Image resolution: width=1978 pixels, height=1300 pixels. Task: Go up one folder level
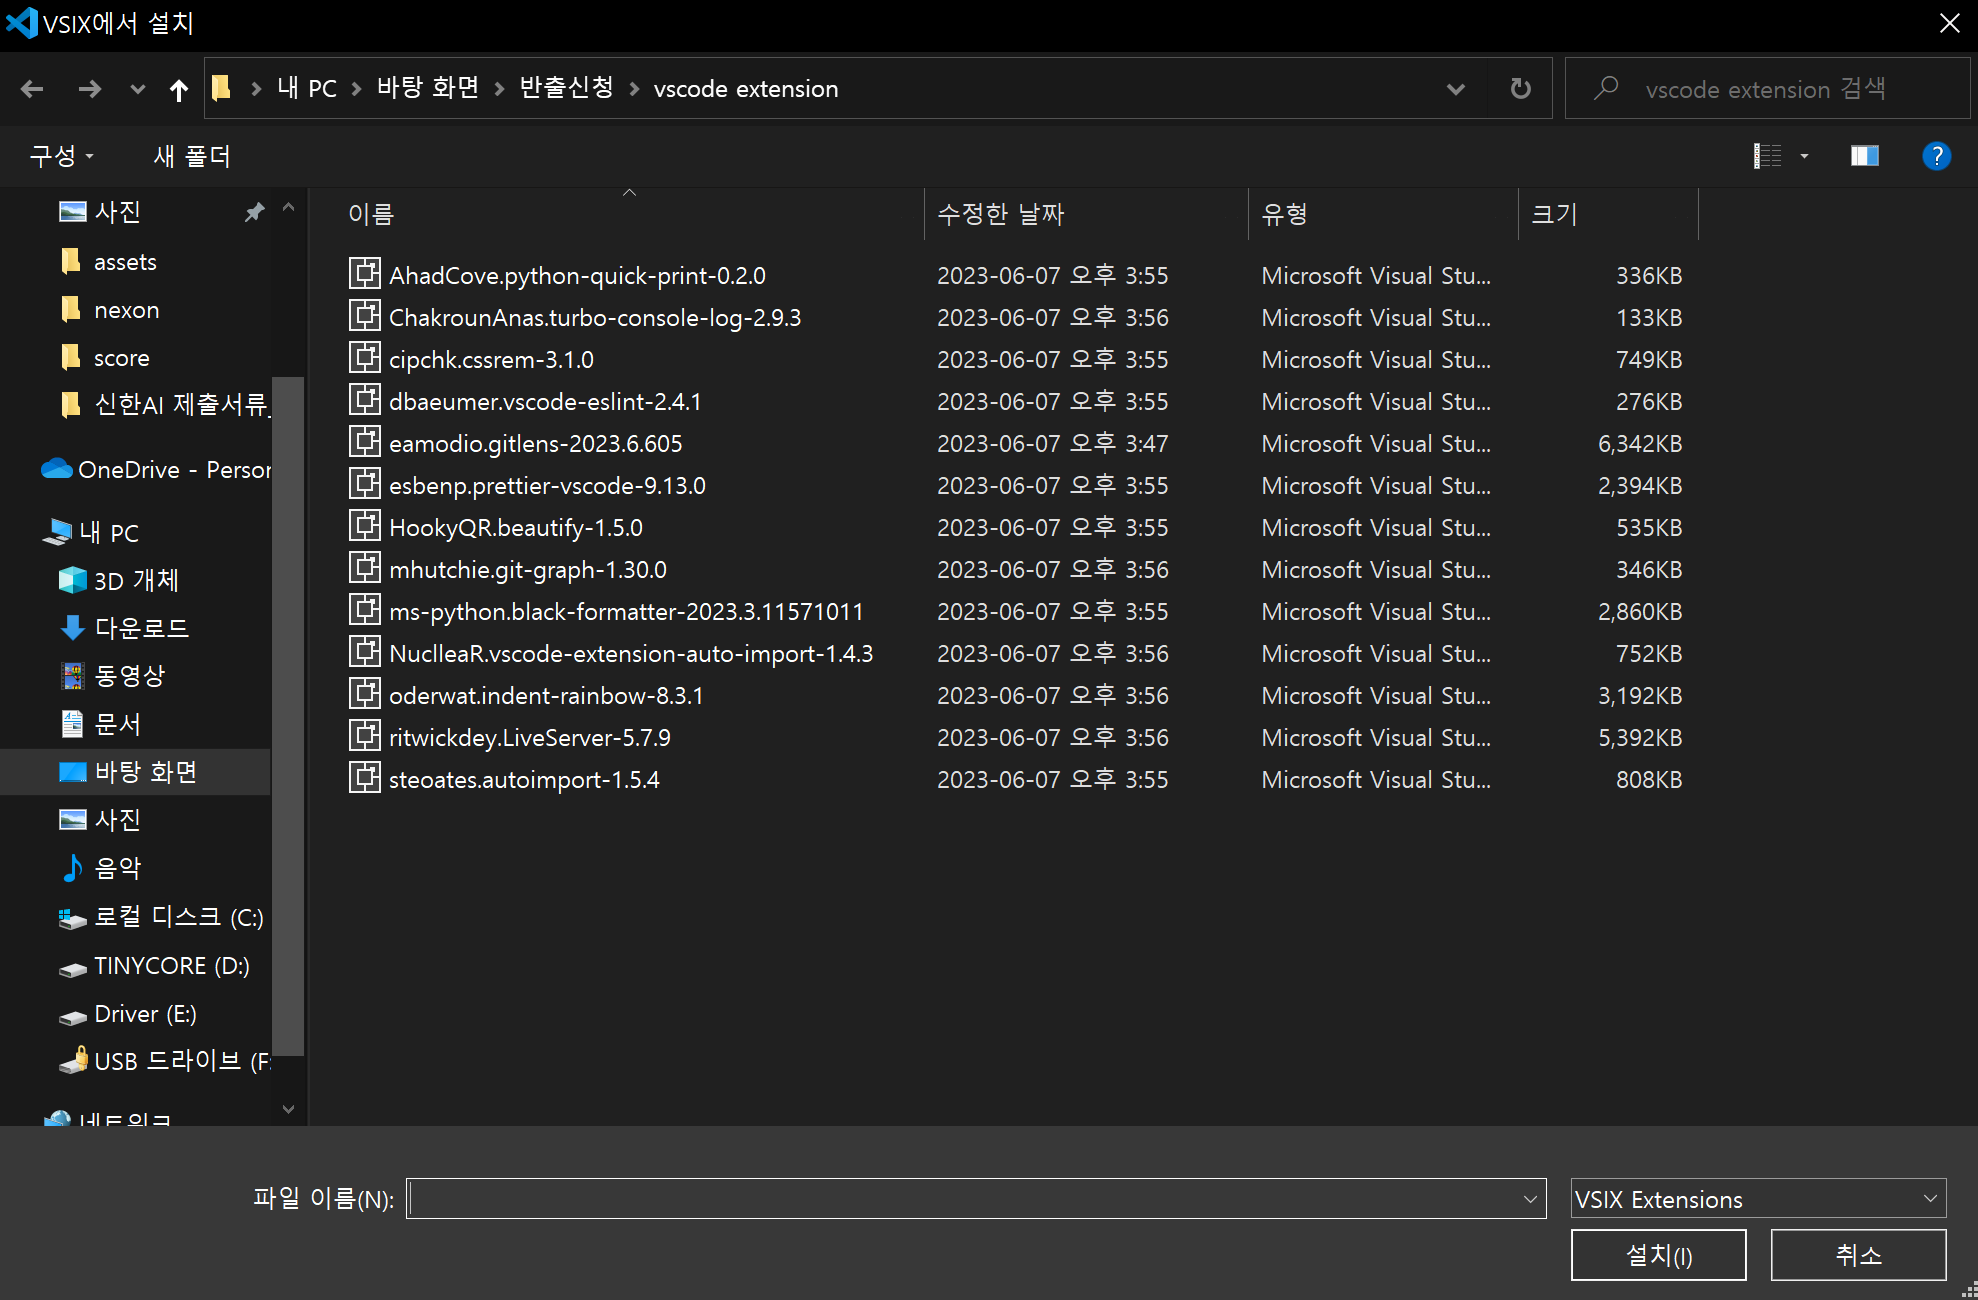pos(179,89)
